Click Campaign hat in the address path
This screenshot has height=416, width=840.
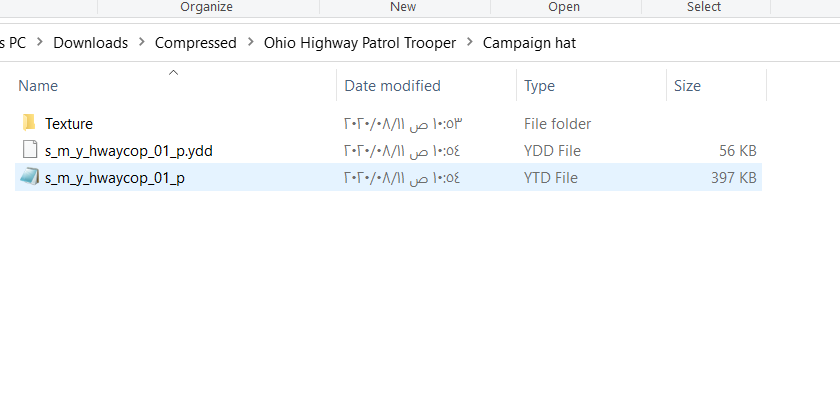[x=529, y=43]
